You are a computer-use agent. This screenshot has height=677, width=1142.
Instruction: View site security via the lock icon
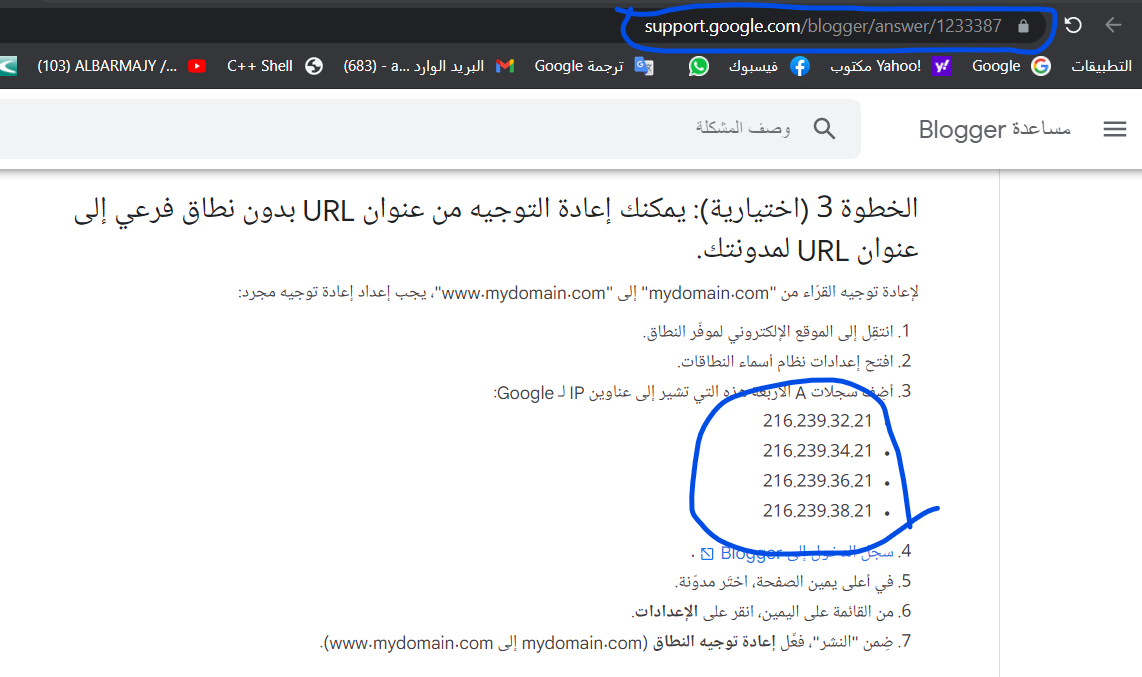coord(1023,26)
